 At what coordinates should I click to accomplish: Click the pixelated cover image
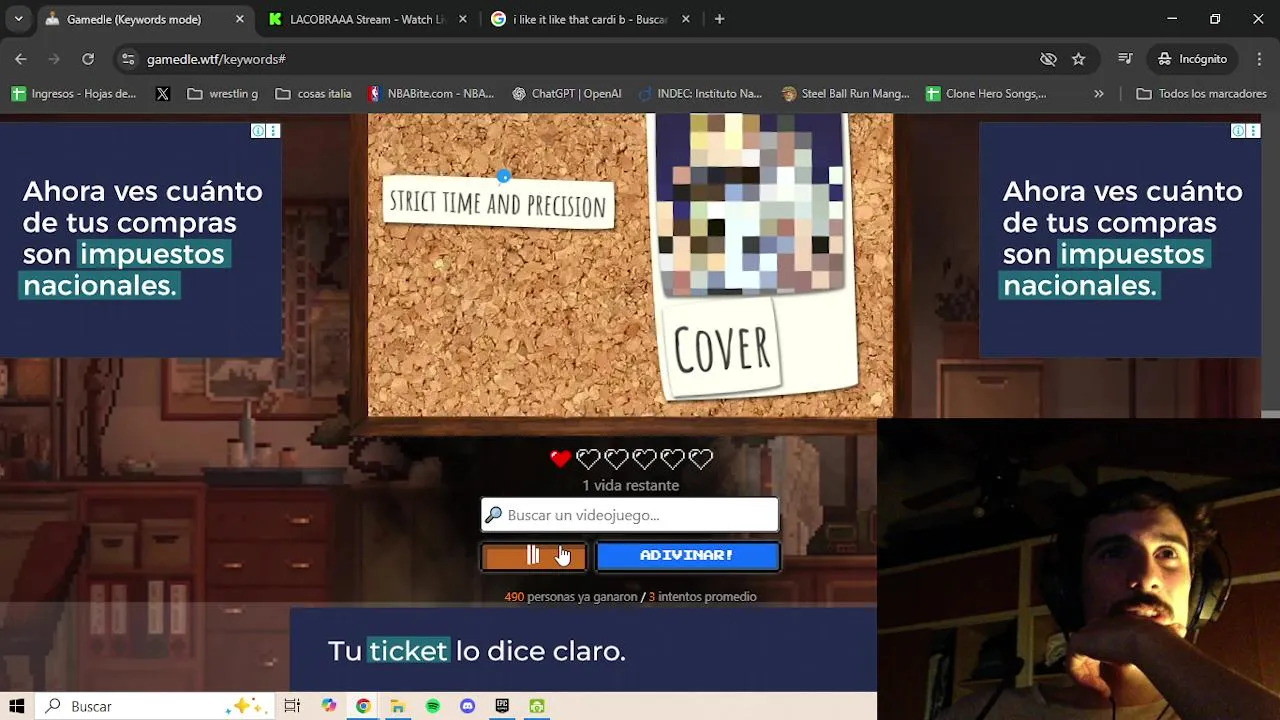[x=748, y=204]
